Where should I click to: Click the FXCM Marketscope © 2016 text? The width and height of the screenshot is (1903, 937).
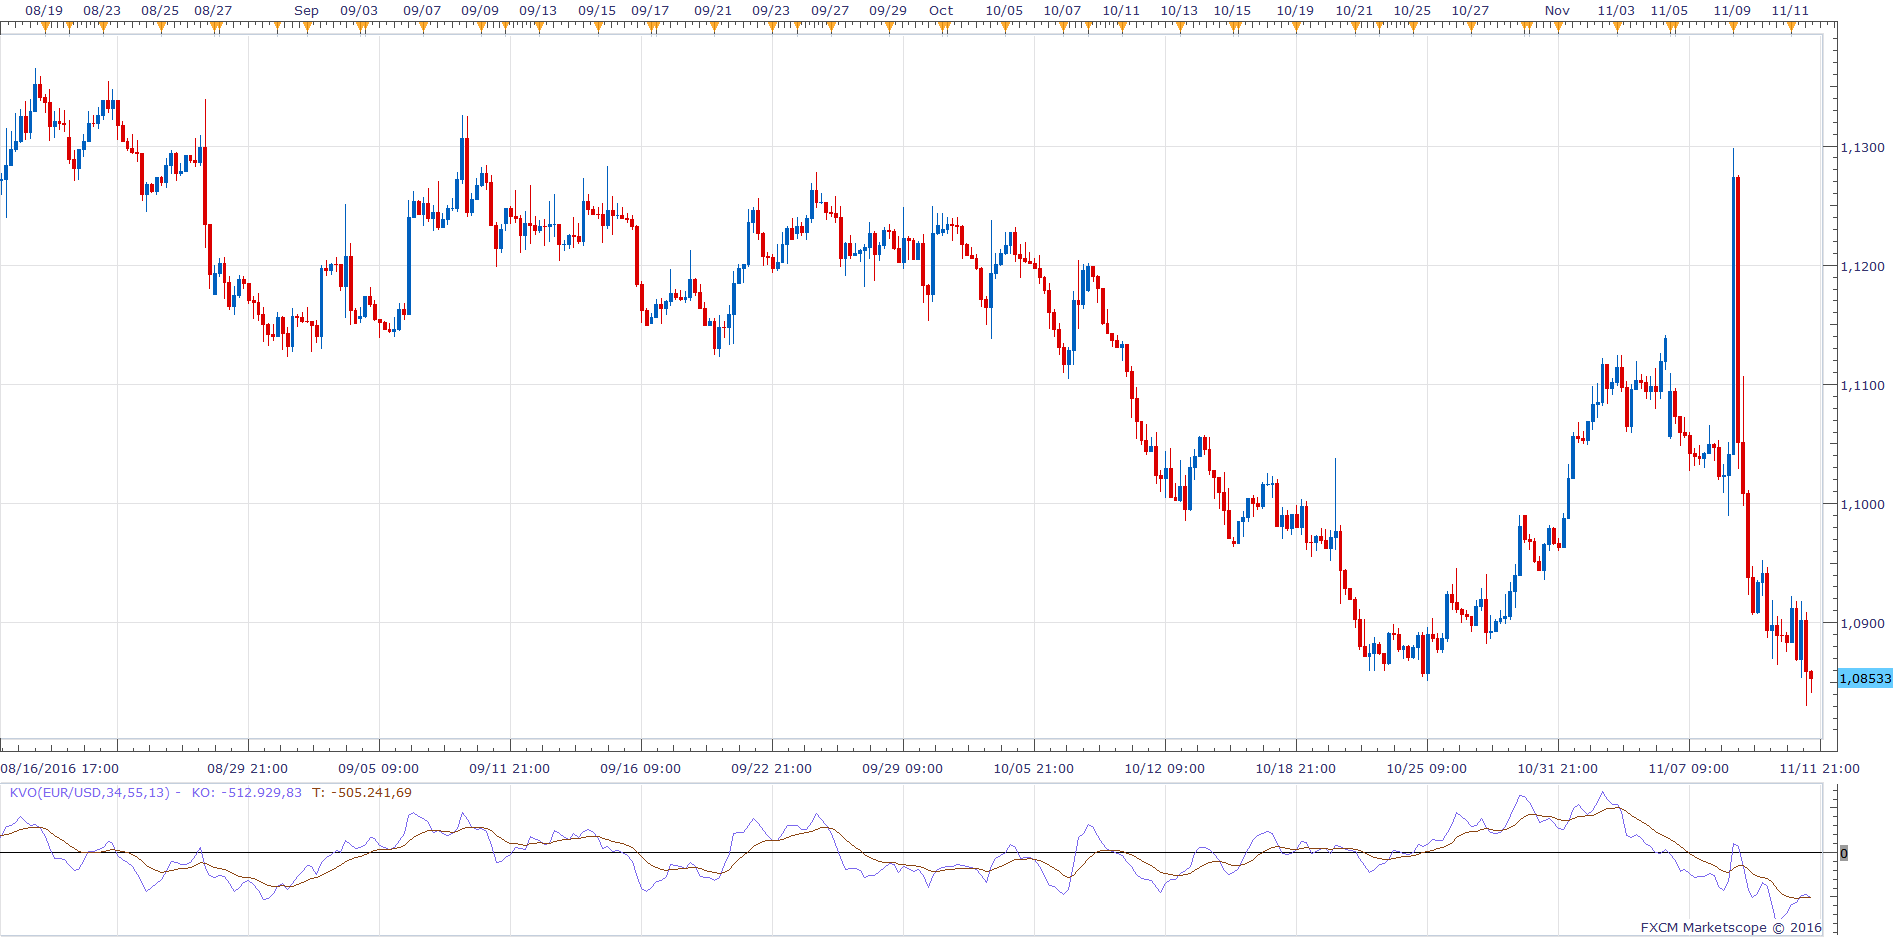pyautogui.click(x=1731, y=927)
